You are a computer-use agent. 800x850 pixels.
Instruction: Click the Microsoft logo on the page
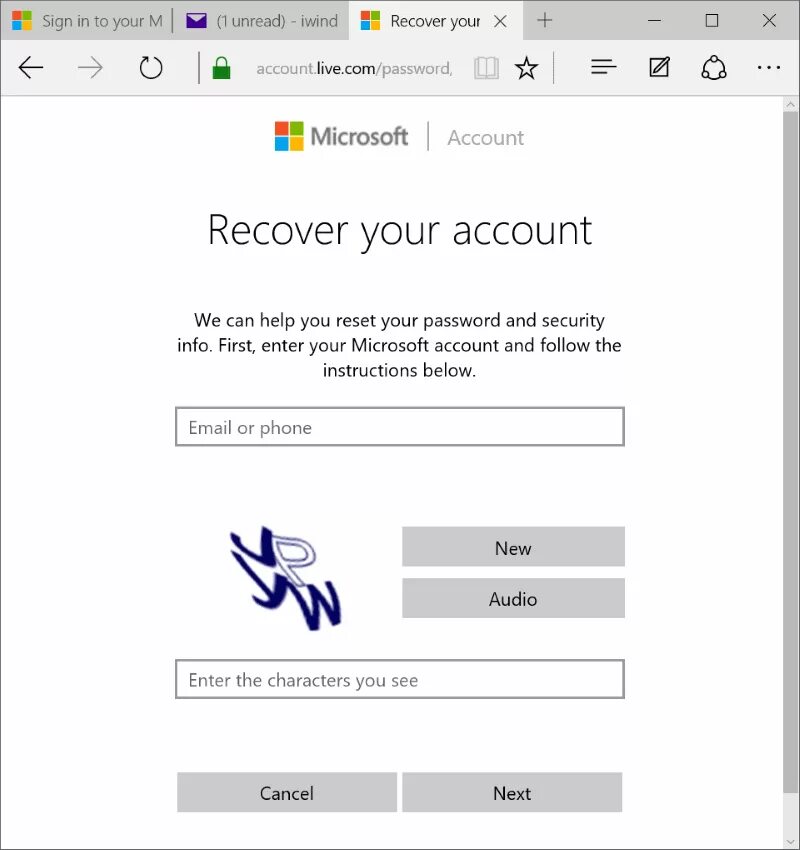coord(341,136)
